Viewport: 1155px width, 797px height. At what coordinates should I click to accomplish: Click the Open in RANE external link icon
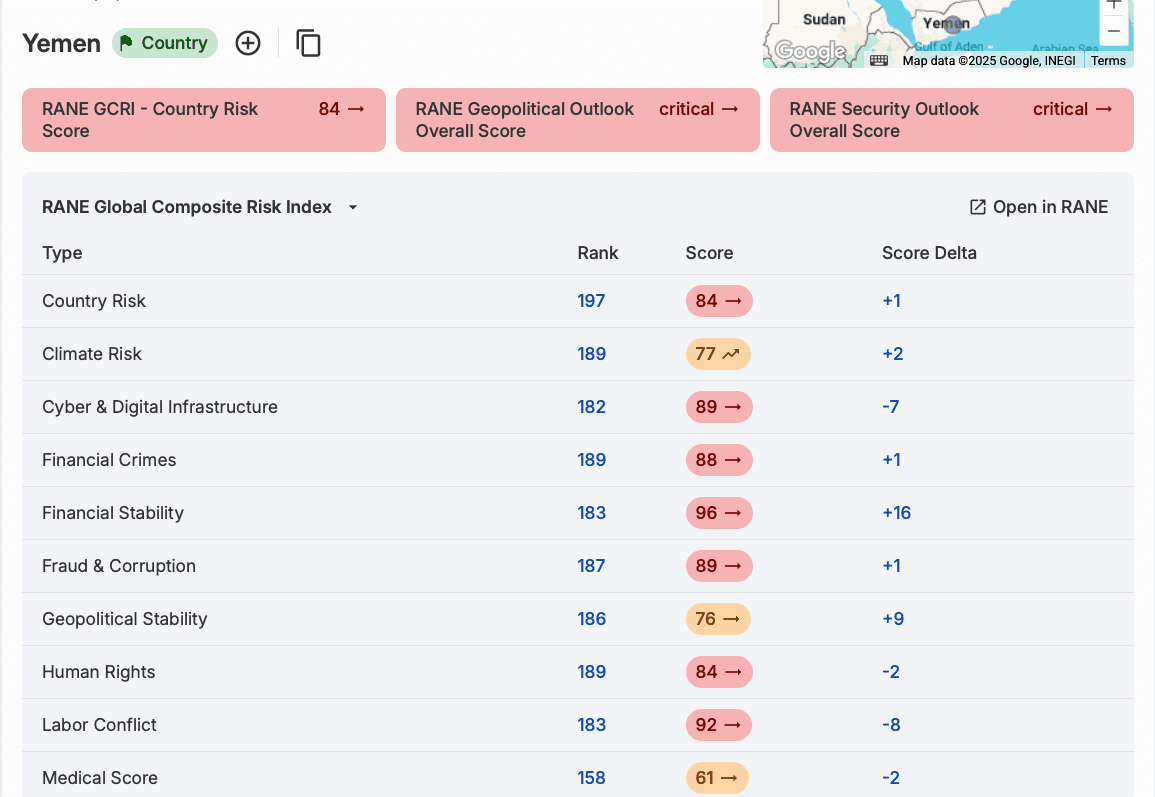click(977, 207)
